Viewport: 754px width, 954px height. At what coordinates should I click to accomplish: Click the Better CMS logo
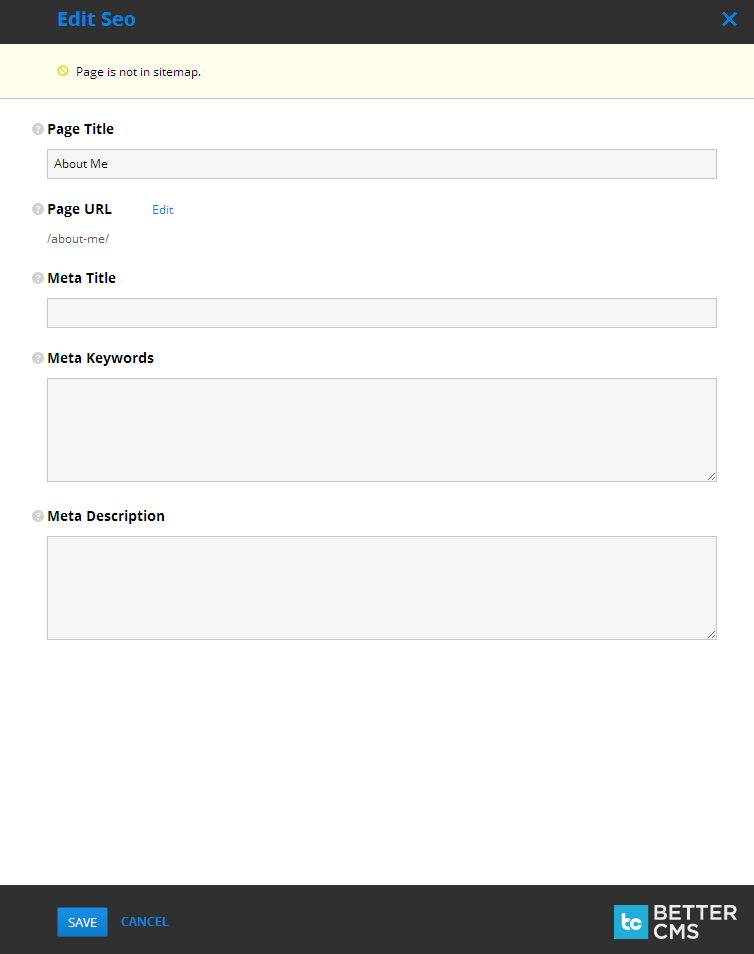675,921
